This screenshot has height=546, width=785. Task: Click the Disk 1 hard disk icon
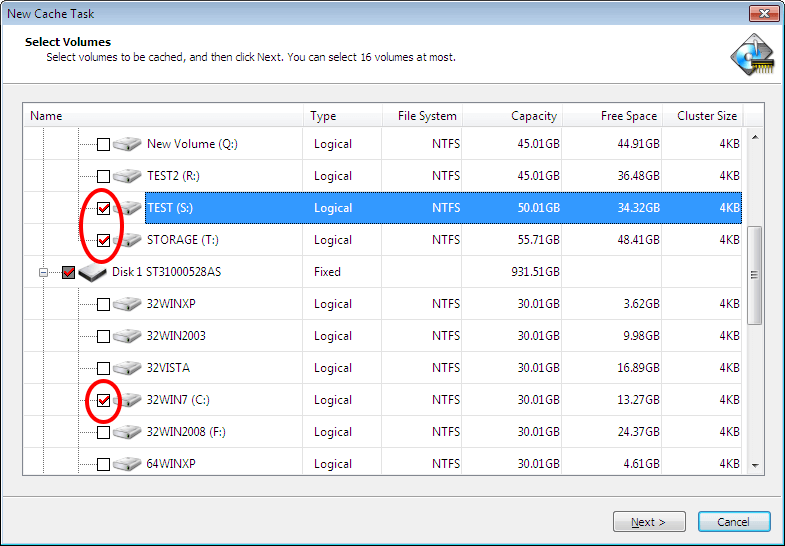(93, 273)
